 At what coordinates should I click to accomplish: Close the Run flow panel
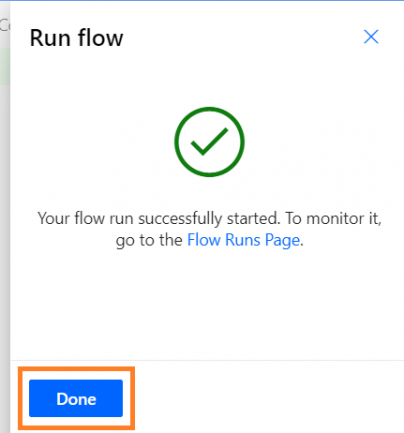371,37
